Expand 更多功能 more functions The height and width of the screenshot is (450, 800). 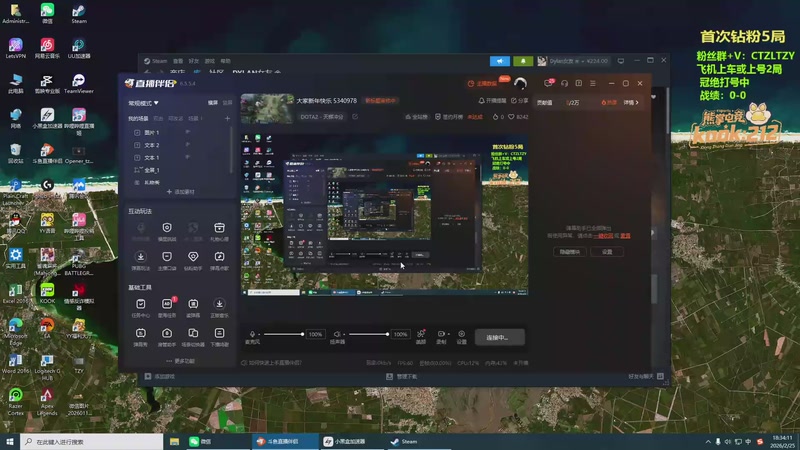(x=181, y=361)
